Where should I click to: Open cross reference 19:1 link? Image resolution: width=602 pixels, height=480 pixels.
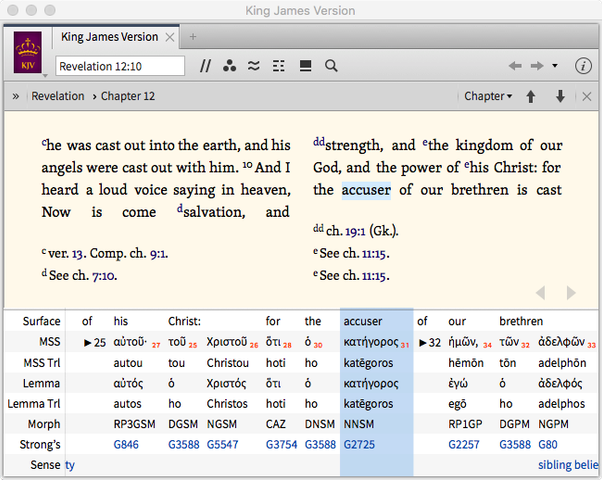point(355,231)
